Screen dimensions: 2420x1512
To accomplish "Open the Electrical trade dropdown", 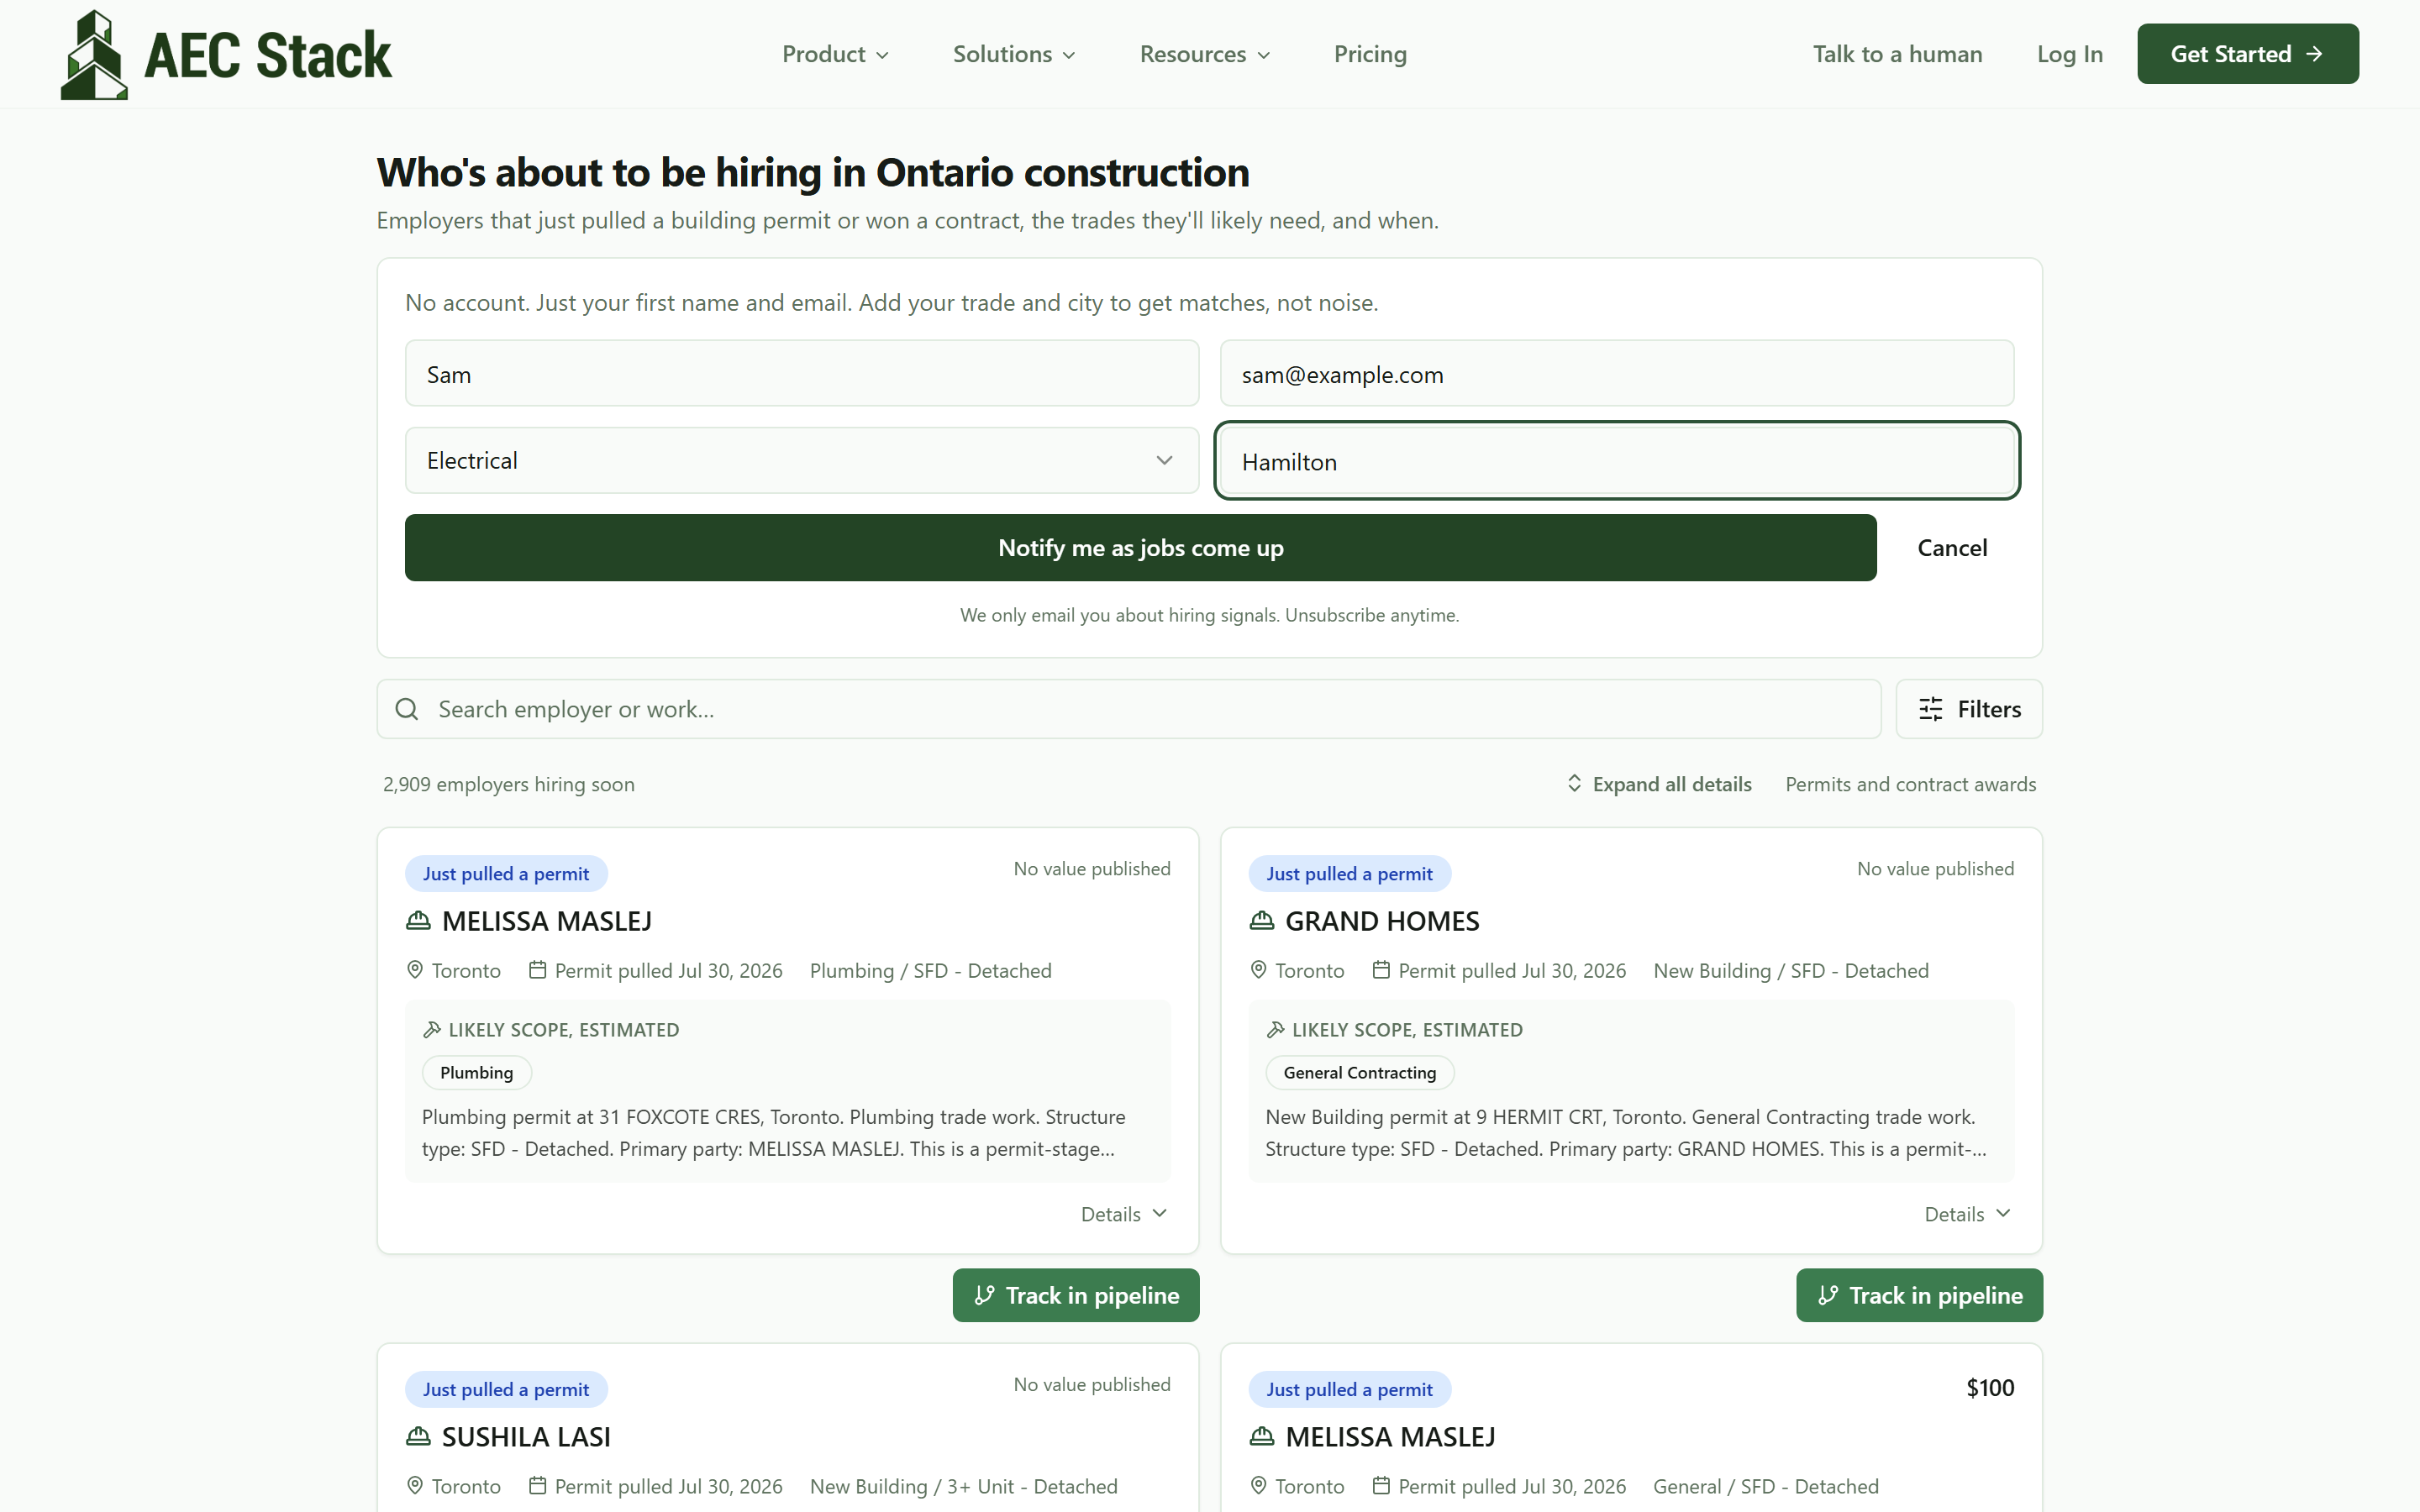I will pos(802,460).
